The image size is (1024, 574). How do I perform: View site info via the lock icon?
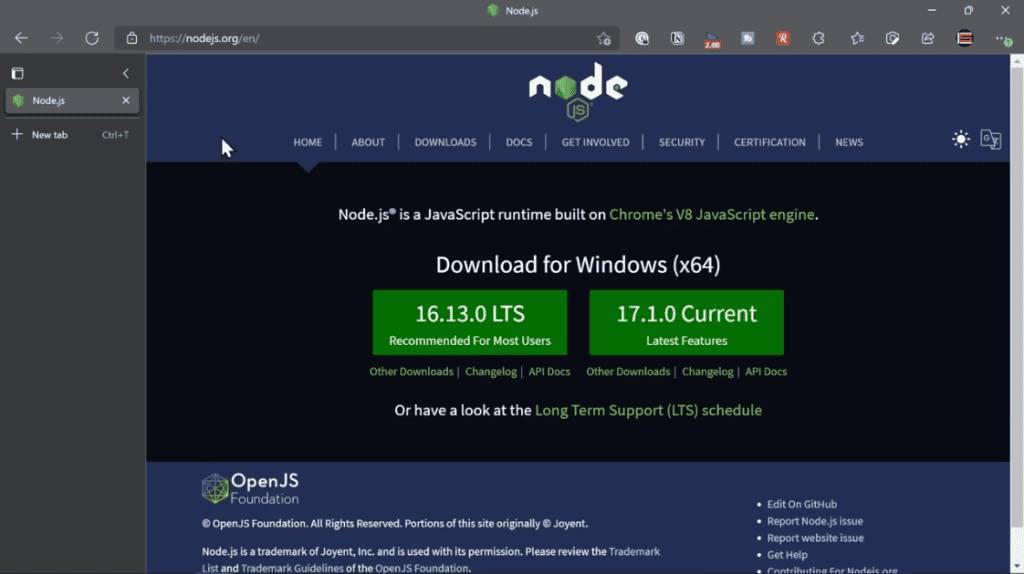132,38
